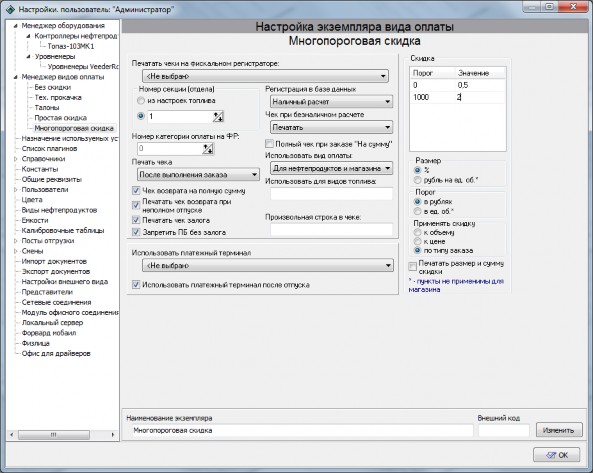Expand the Посты отгрузки tree node

[x=16, y=241]
